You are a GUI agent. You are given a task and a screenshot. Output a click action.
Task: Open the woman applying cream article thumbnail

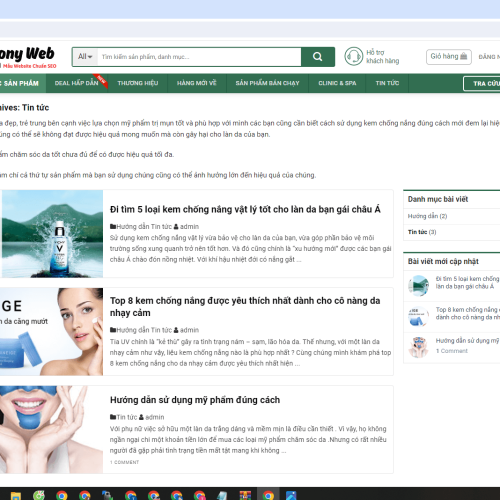click(x=51, y=332)
